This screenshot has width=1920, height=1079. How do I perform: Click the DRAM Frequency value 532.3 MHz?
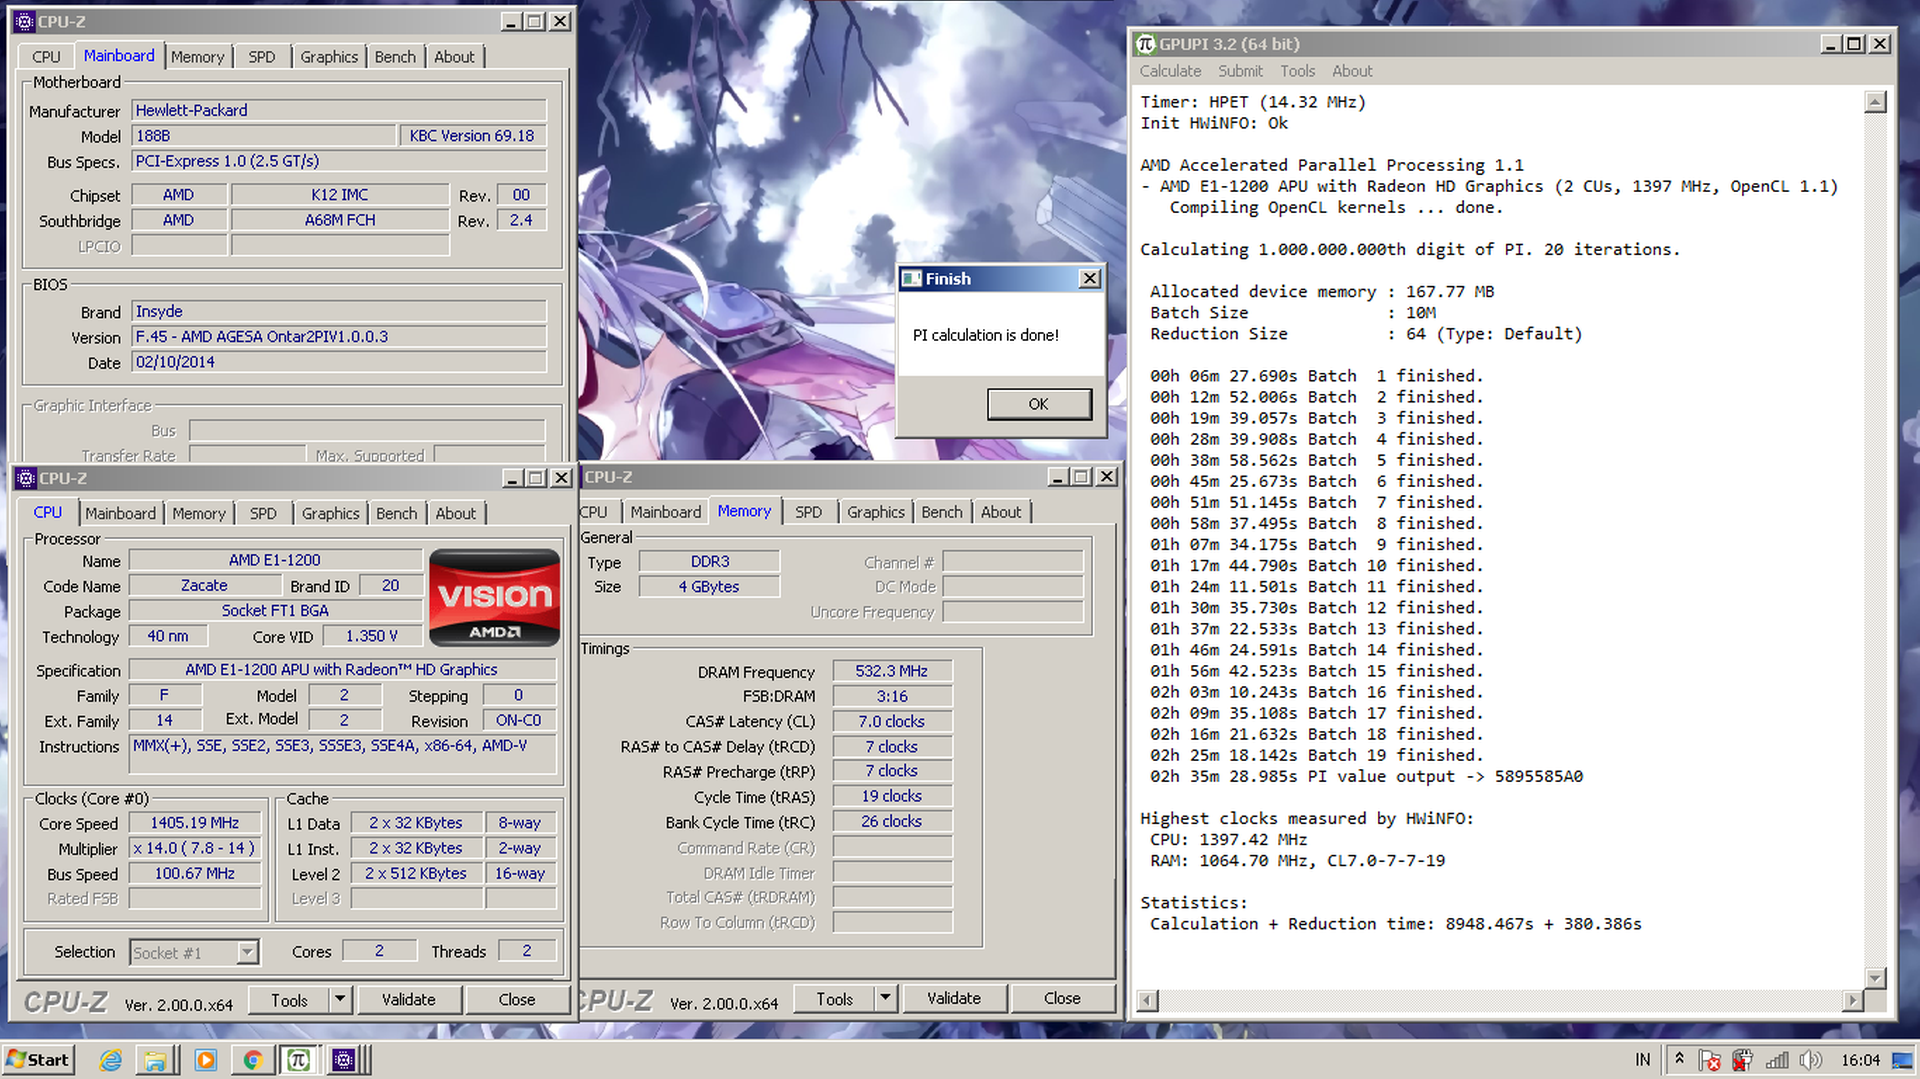click(892, 671)
